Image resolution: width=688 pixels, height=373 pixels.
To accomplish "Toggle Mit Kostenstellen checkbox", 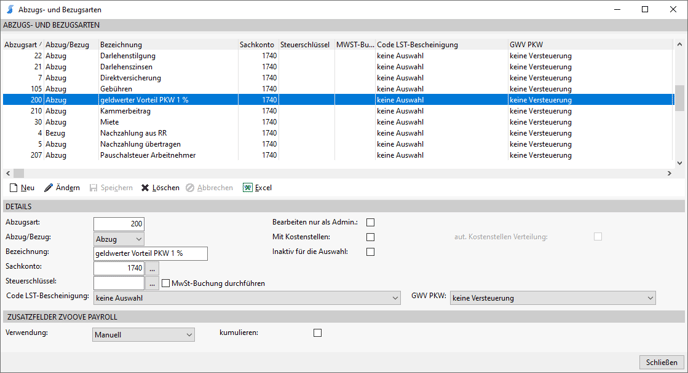I will [370, 237].
